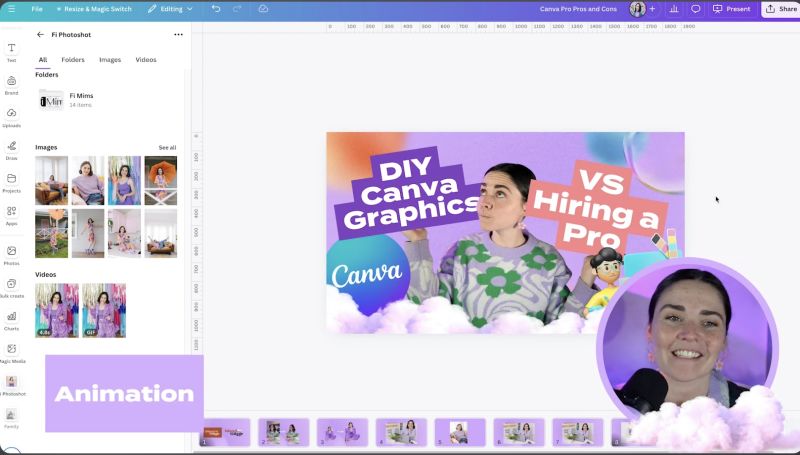Select the DIY Canva Graphics text
800x455 pixels.
(408, 193)
